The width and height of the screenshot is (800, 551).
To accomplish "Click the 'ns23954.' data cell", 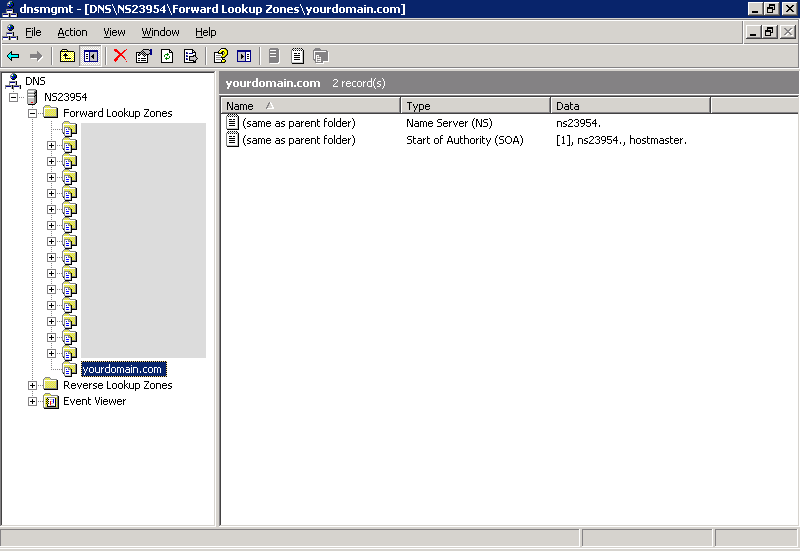I will (578, 123).
